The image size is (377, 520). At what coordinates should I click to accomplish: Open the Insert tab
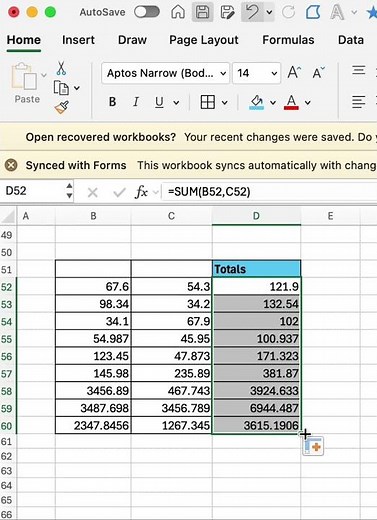pos(78,40)
